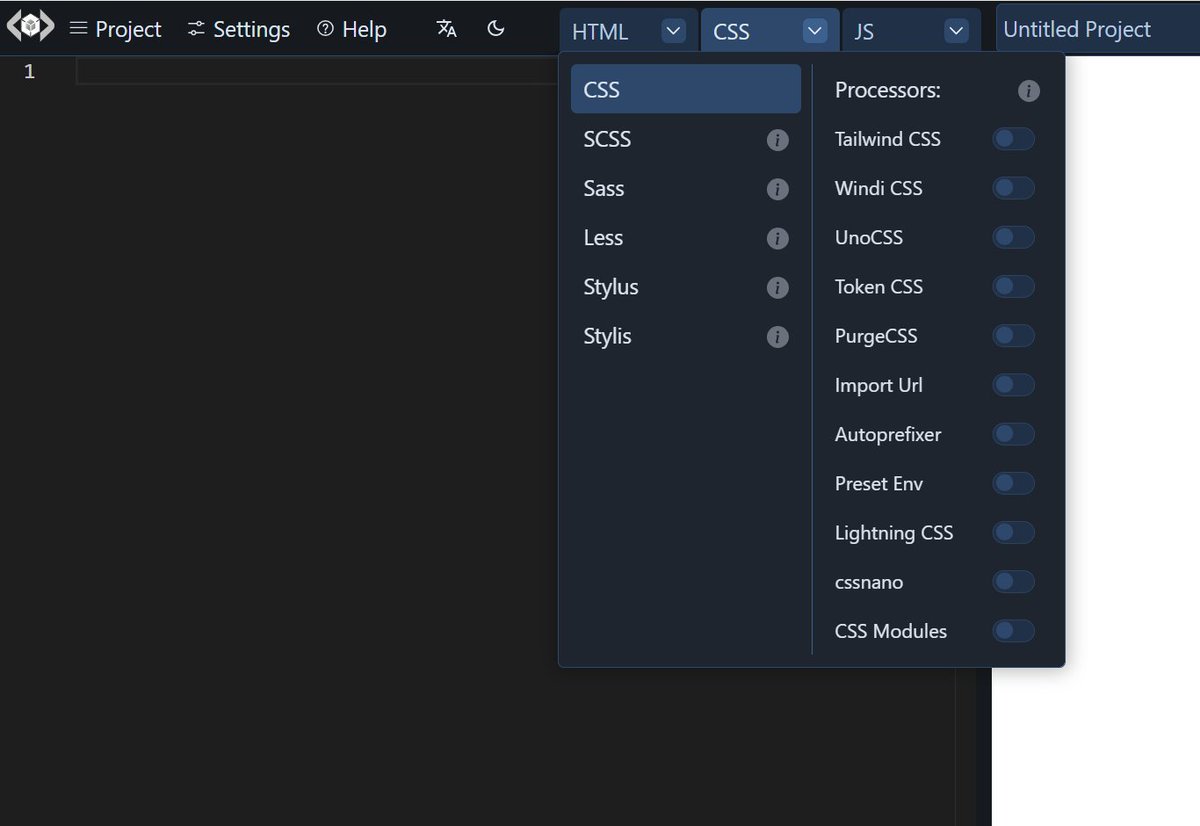Enable the Preset Env toggle
This screenshot has width=1200, height=826.
coord(1013,483)
